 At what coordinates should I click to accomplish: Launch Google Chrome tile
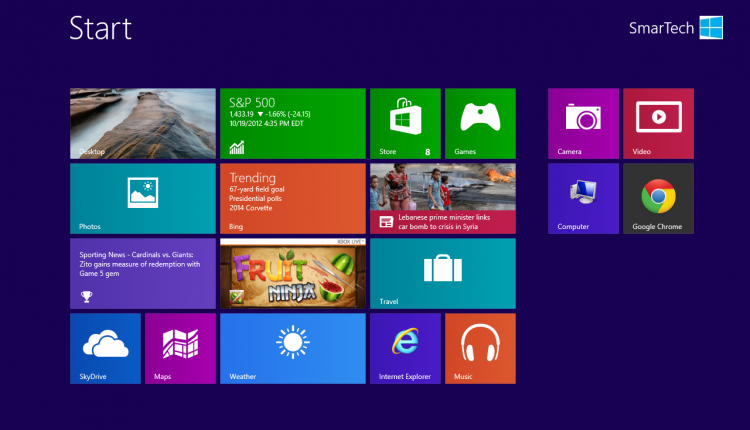(658, 198)
